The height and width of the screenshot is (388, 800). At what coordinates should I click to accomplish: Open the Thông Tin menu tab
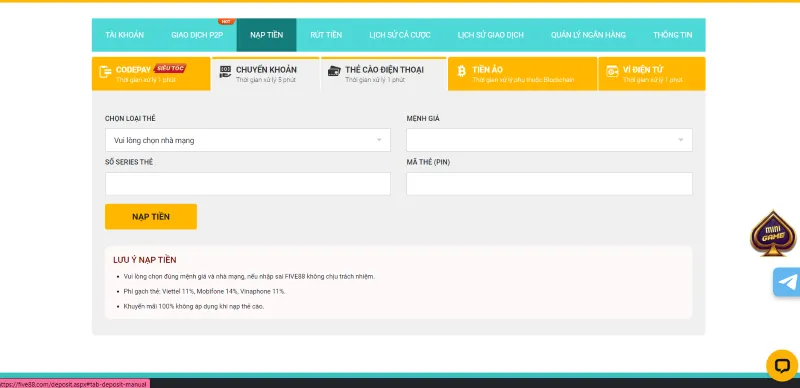672,35
